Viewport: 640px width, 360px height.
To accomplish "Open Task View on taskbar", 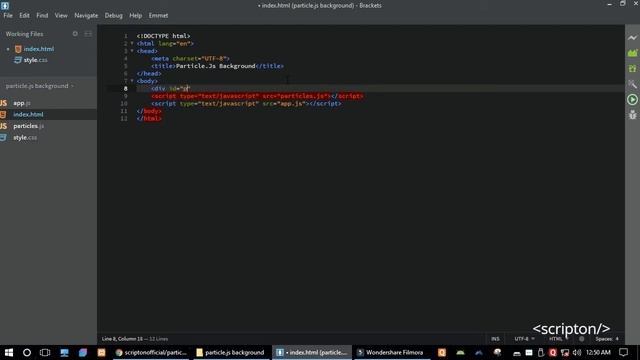I will (x=45, y=352).
